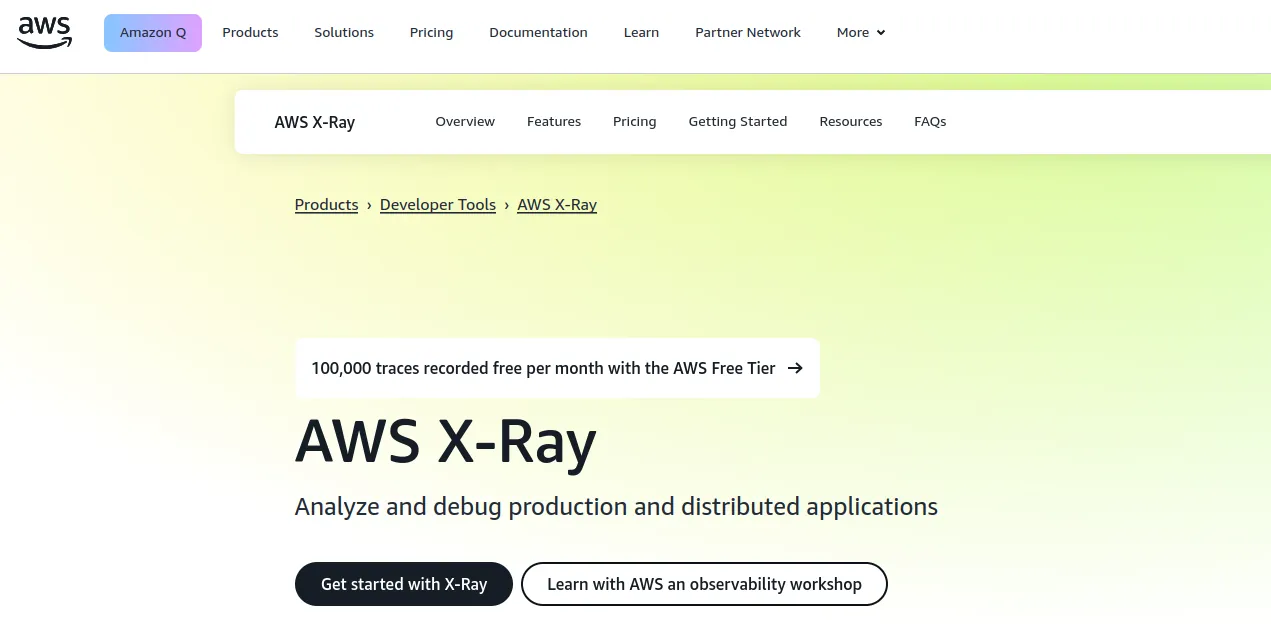Switch to the Overview tab
The height and width of the screenshot is (631, 1271).
point(465,122)
